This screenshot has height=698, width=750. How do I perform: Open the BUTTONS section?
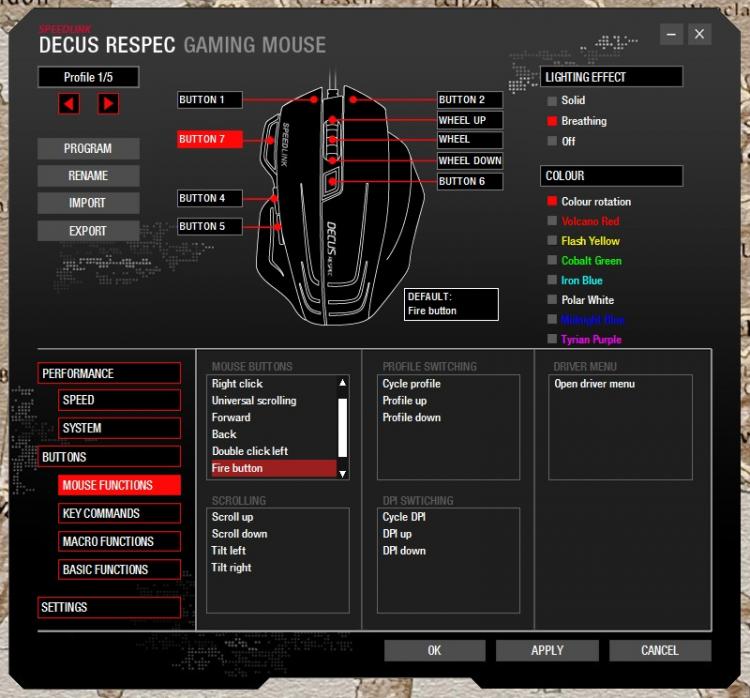(x=109, y=457)
